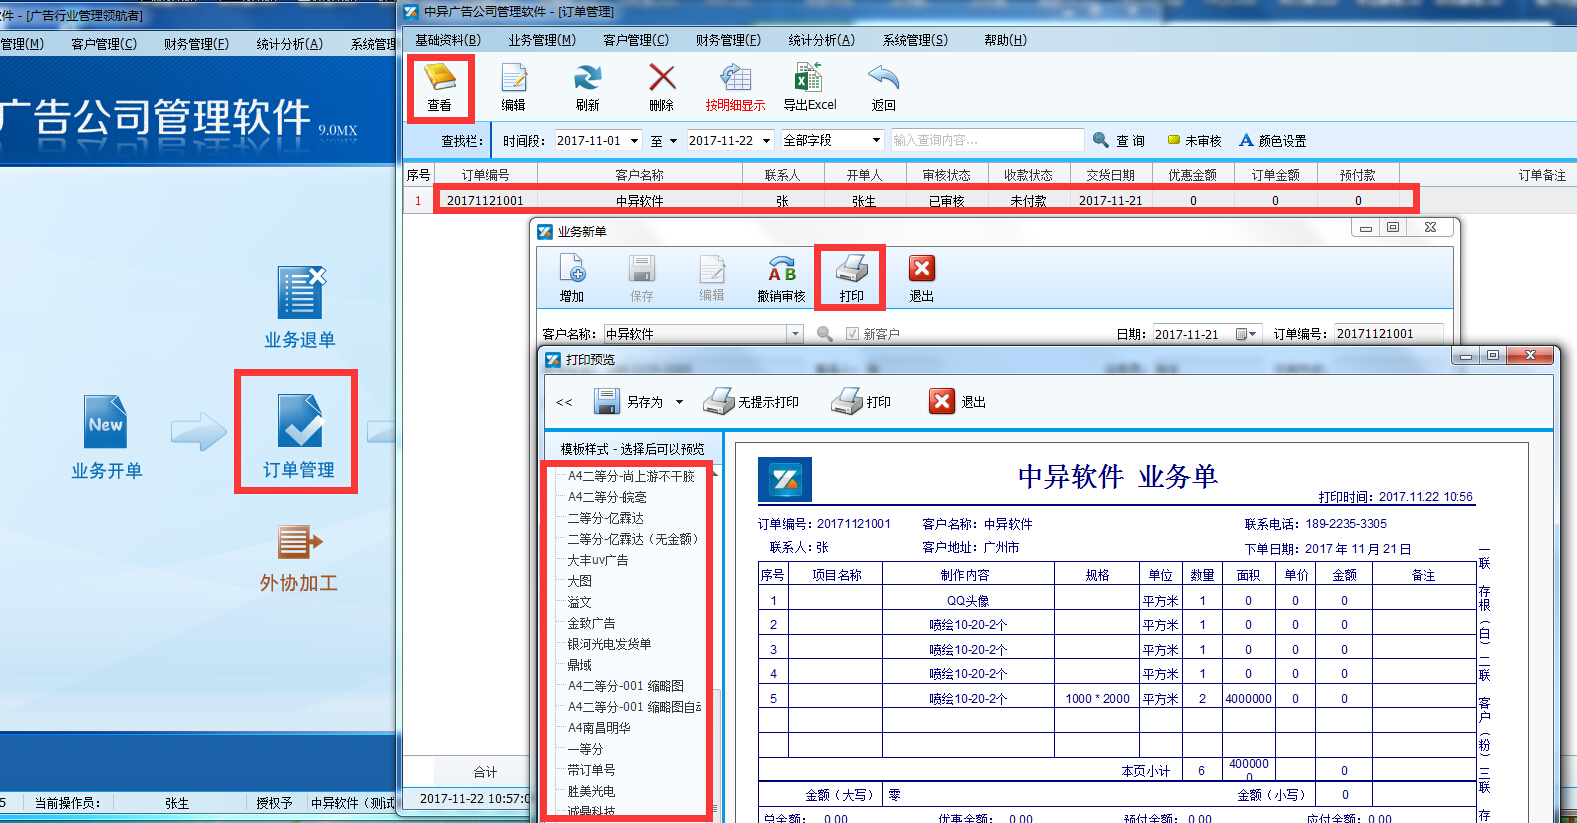The width and height of the screenshot is (1577, 823).
Task: Click the 撤销审核 AB icon
Action: click(x=782, y=270)
